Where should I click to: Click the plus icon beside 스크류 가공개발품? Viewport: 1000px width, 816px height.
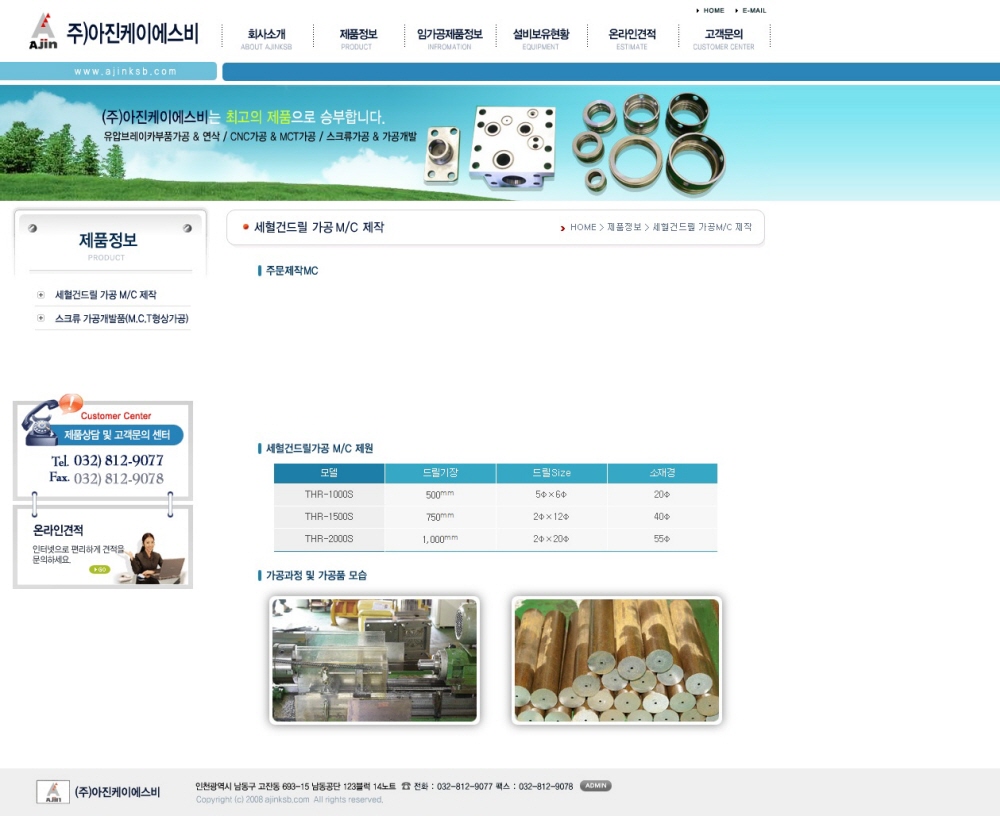tap(41, 318)
